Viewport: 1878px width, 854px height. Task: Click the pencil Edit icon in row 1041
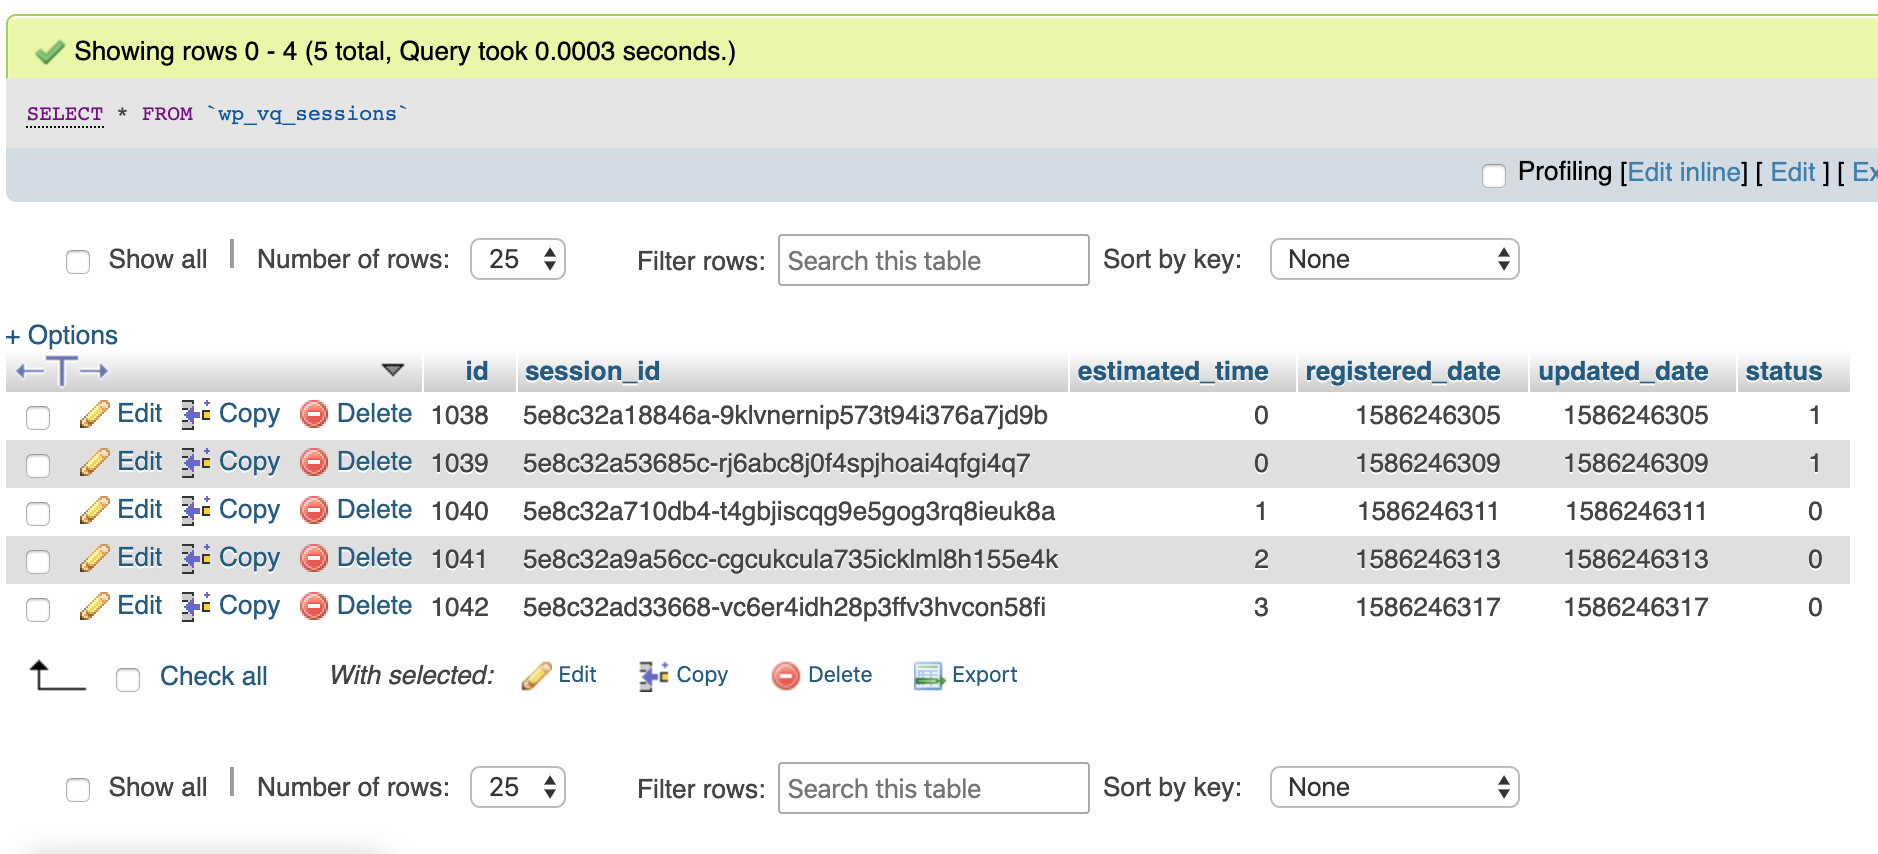coord(95,558)
